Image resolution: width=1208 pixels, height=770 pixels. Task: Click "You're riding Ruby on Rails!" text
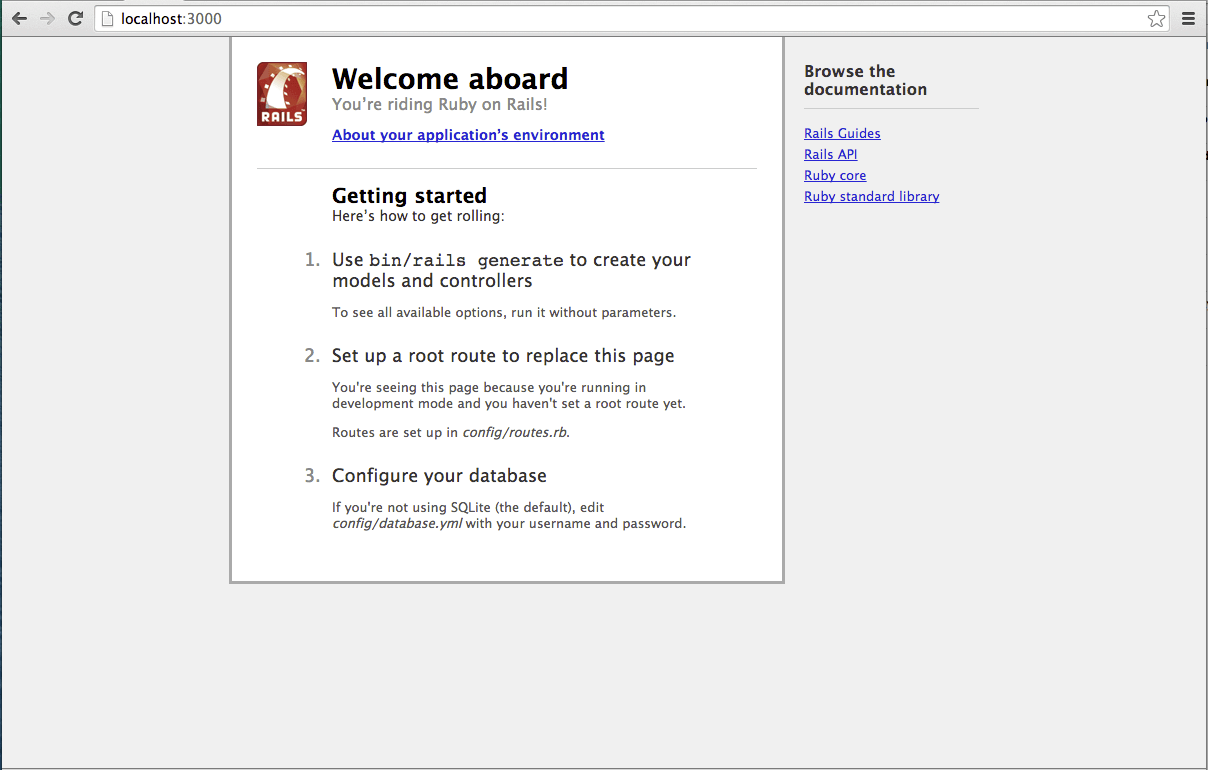[x=439, y=104]
